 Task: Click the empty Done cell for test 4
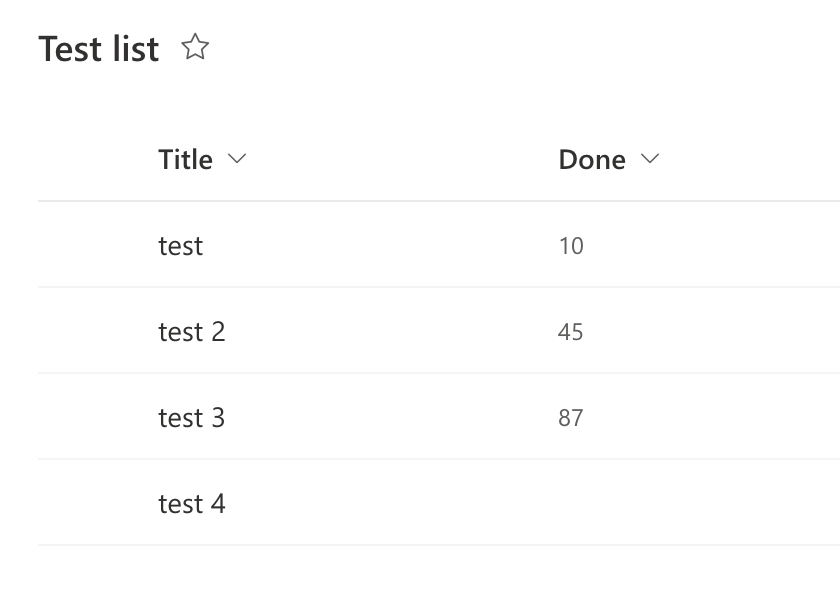(600, 504)
